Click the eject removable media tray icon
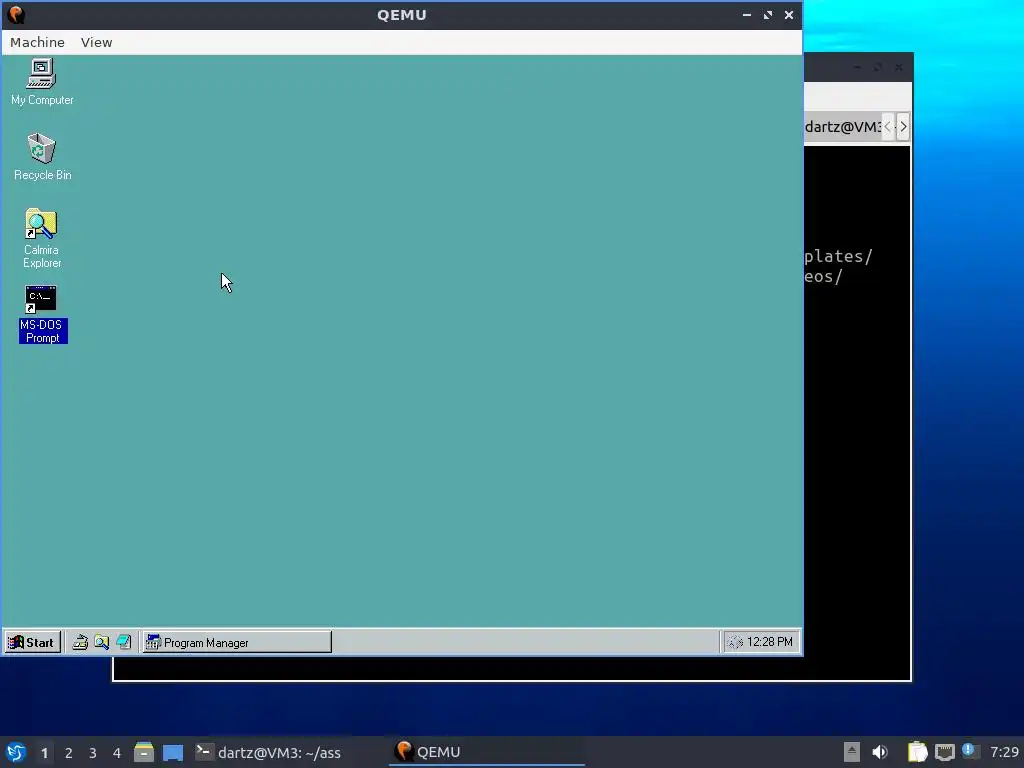This screenshot has width=1024, height=768. (x=852, y=752)
